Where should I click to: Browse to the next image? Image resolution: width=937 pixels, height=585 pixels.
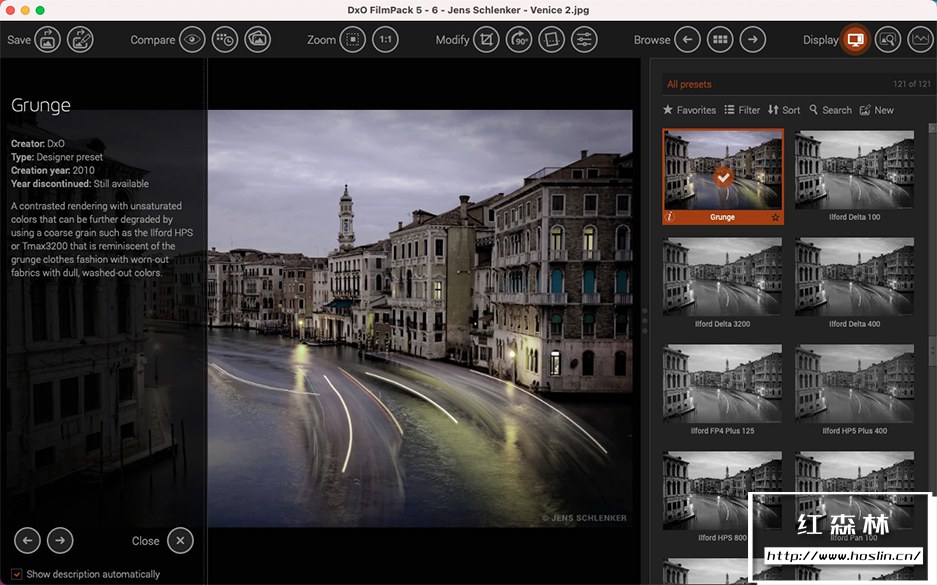point(752,40)
